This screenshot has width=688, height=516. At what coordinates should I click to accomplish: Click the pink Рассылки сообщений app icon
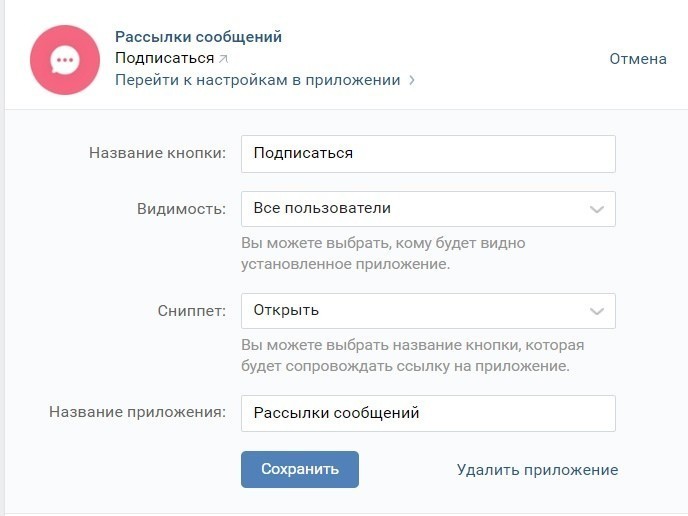click(x=65, y=60)
